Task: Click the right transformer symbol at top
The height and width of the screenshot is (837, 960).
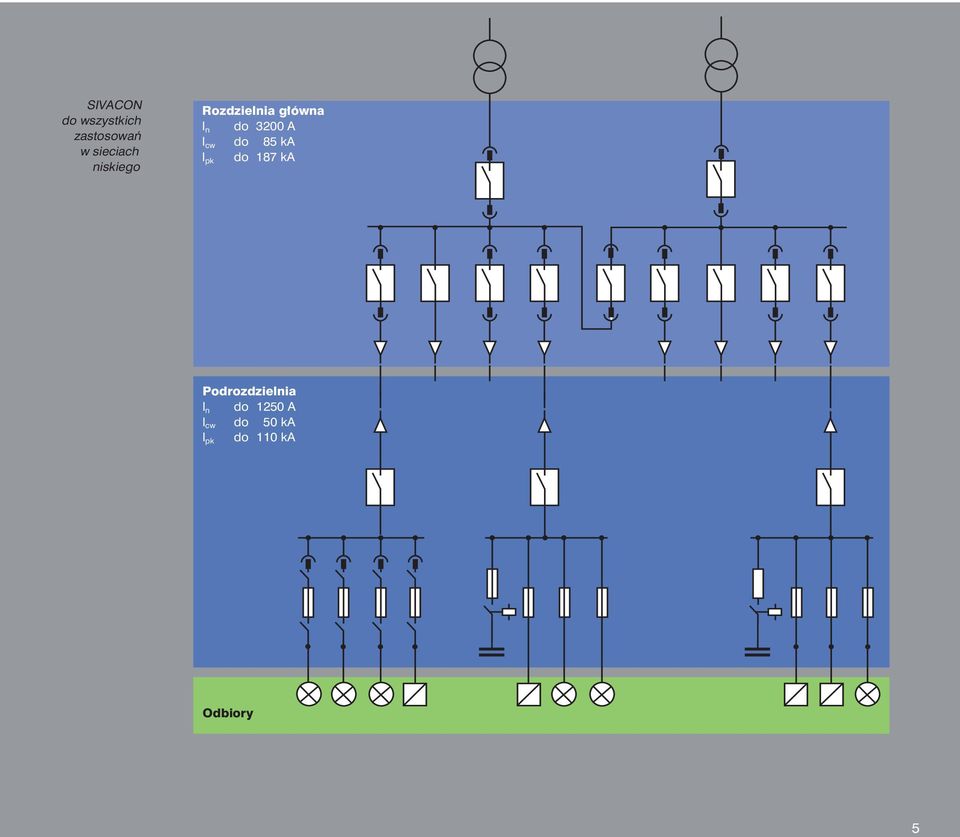Action: click(721, 65)
